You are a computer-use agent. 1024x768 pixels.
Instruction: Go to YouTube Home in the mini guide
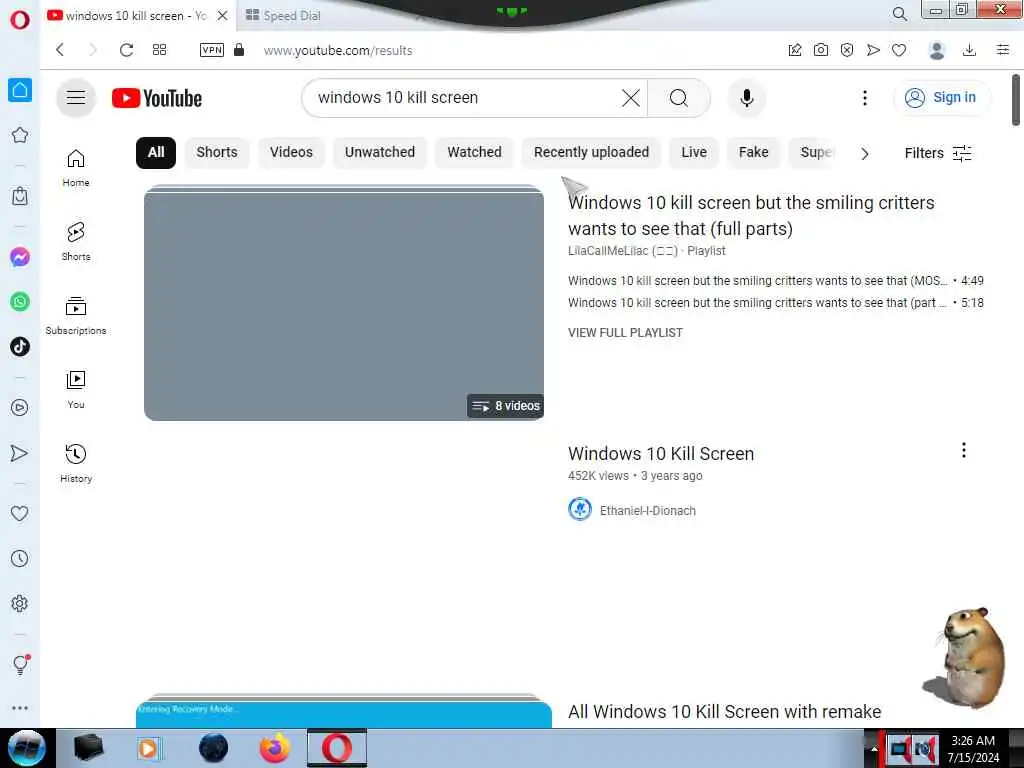tap(76, 168)
